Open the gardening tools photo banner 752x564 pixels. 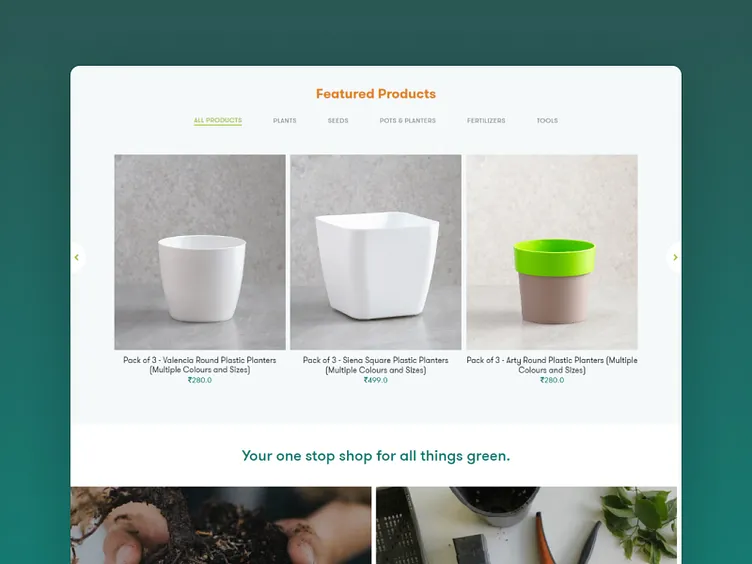pyautogui.click(x=527, y=525)
